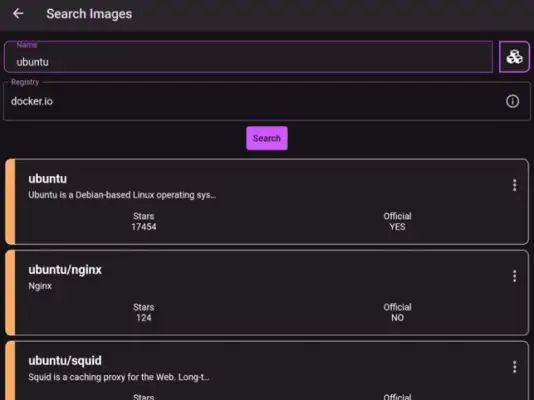
Task: Click the Squid caching proxy description
Action: (119, 377)
